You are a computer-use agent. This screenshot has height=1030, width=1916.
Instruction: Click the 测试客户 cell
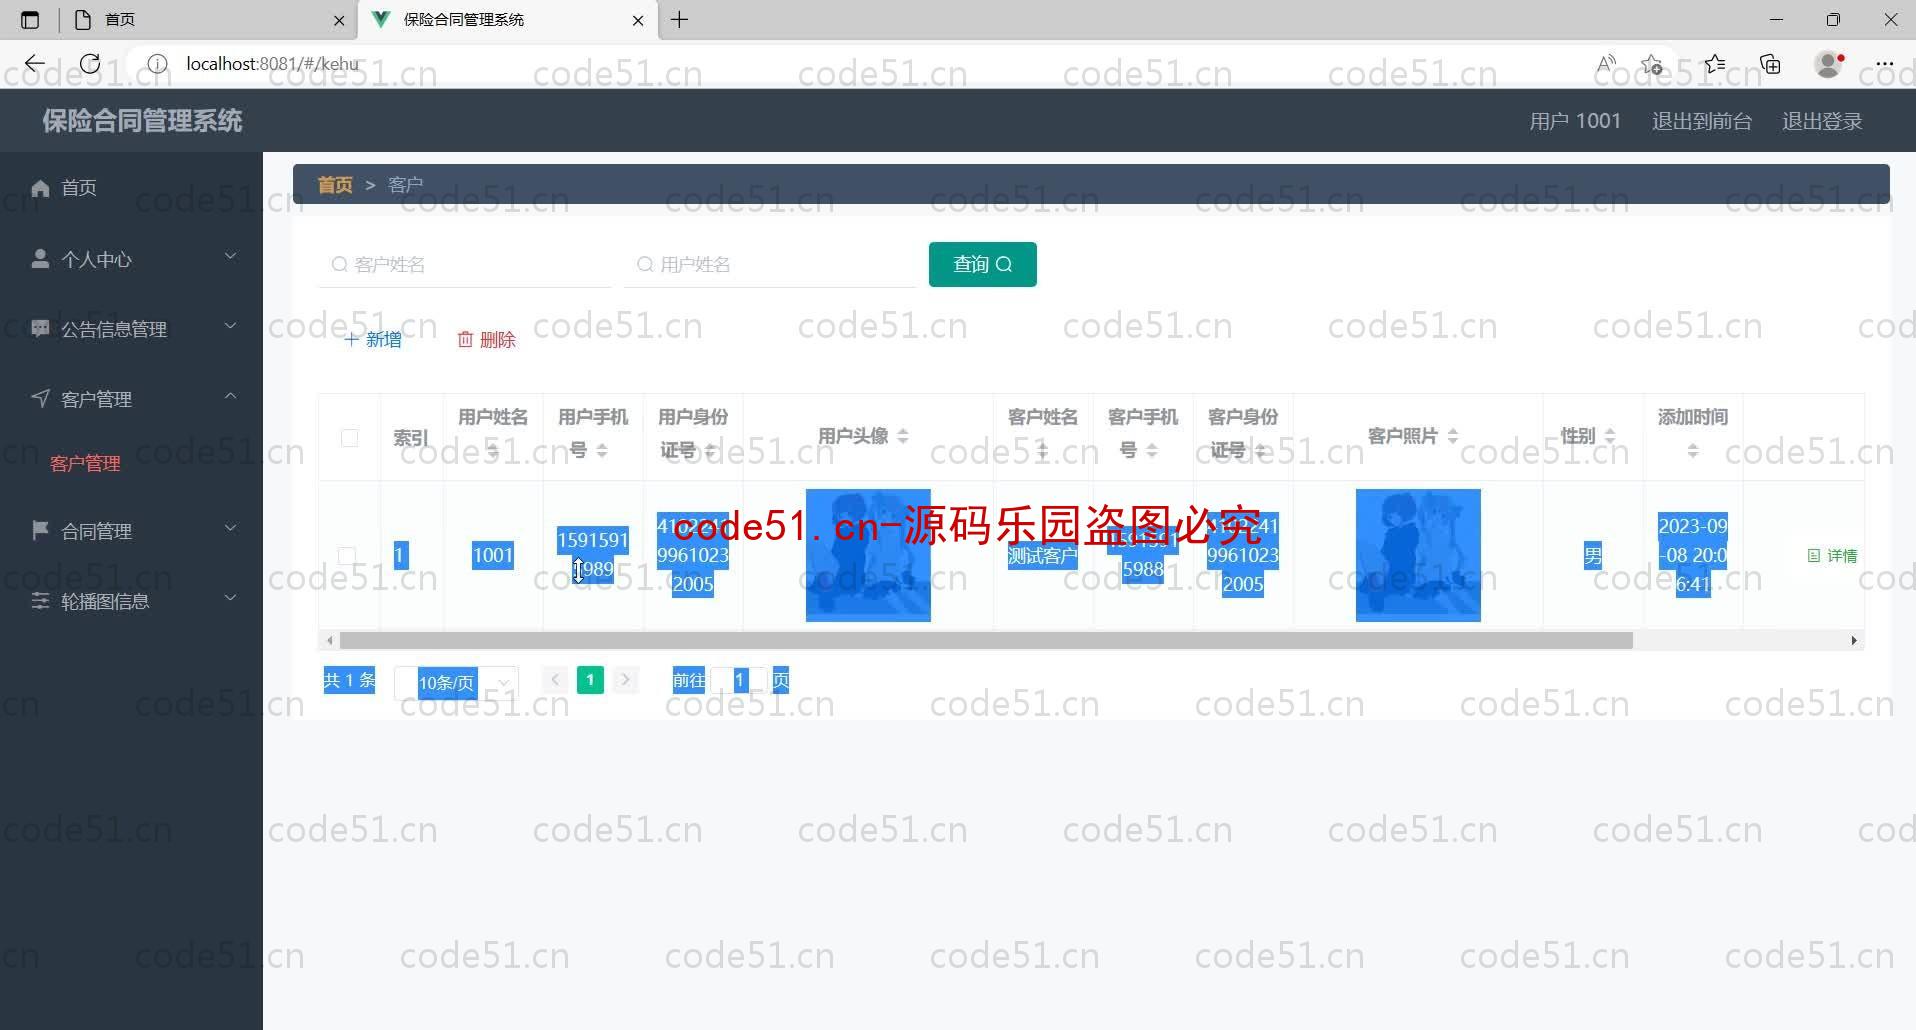(x=1042, y=556)
